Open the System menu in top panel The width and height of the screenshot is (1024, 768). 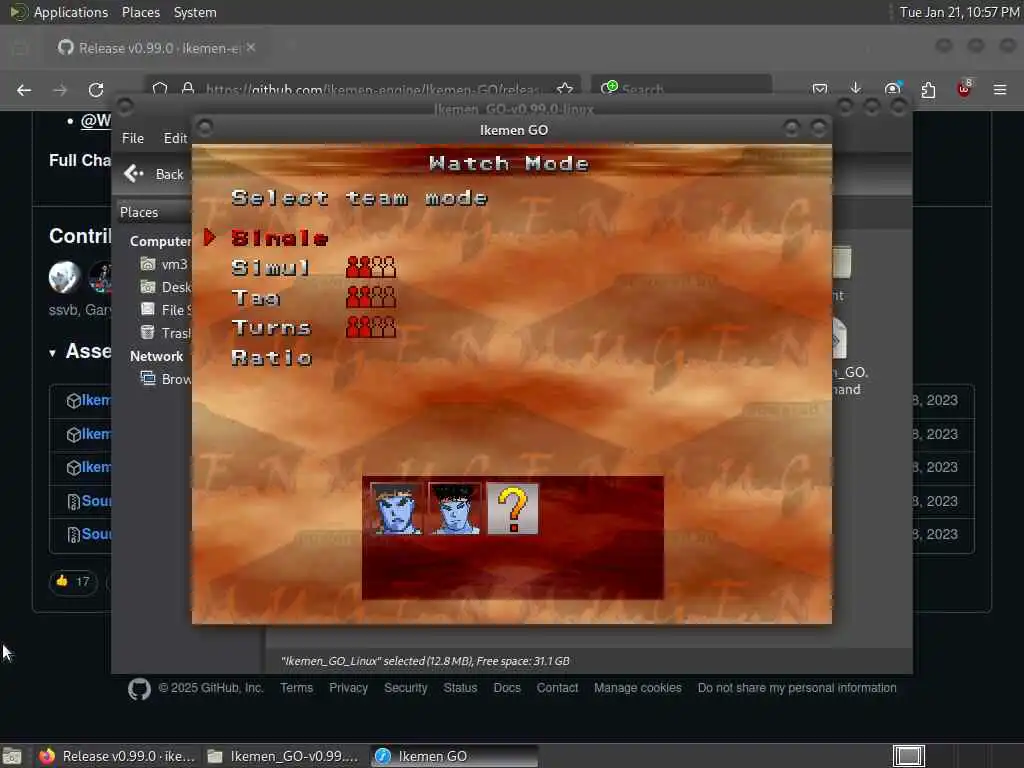coord(195,12)
